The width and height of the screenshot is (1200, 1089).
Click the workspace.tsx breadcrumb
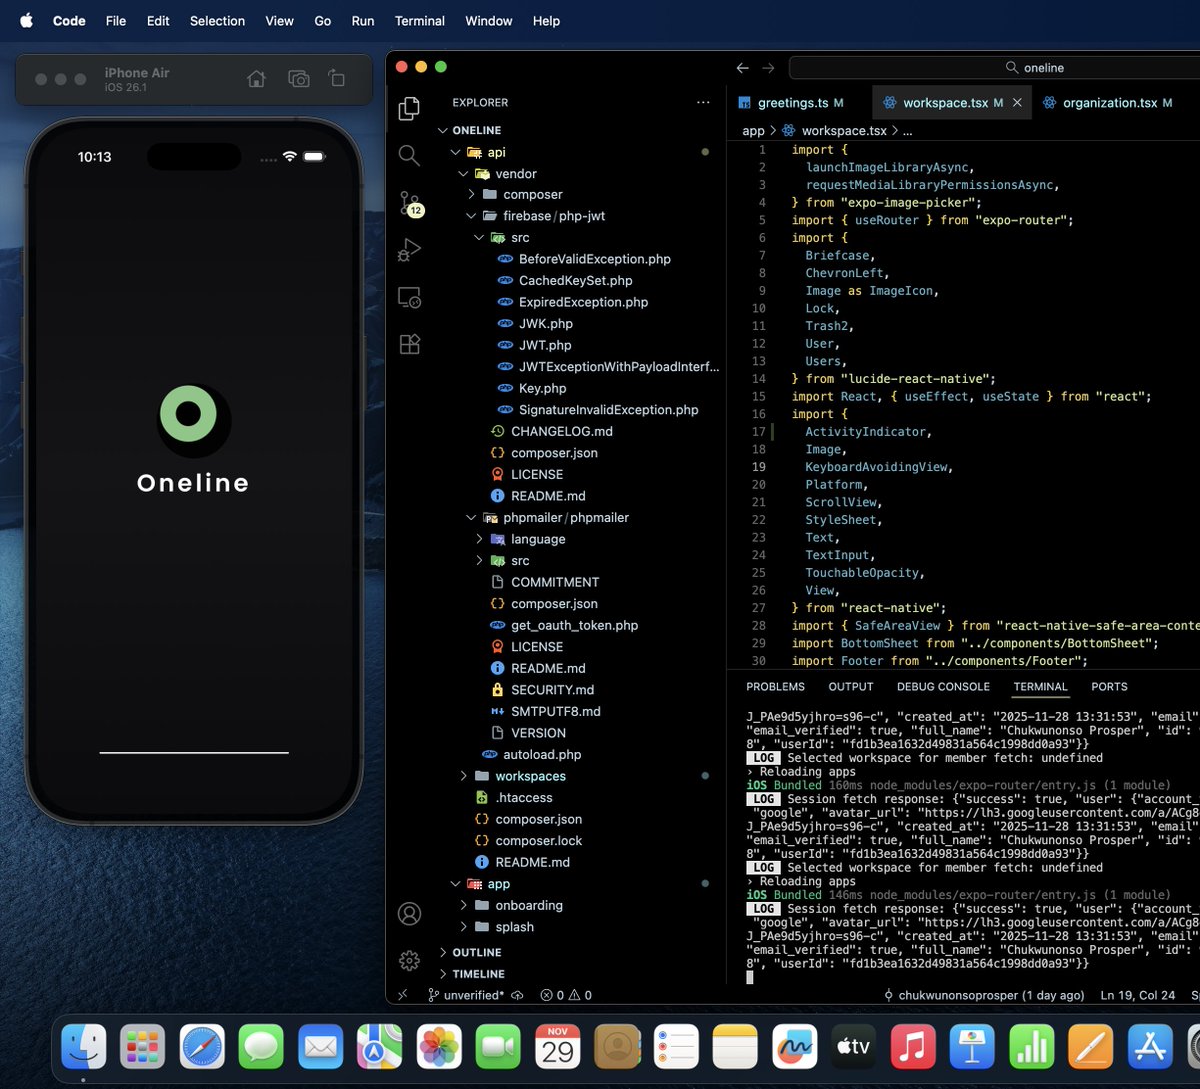point(834,131)
